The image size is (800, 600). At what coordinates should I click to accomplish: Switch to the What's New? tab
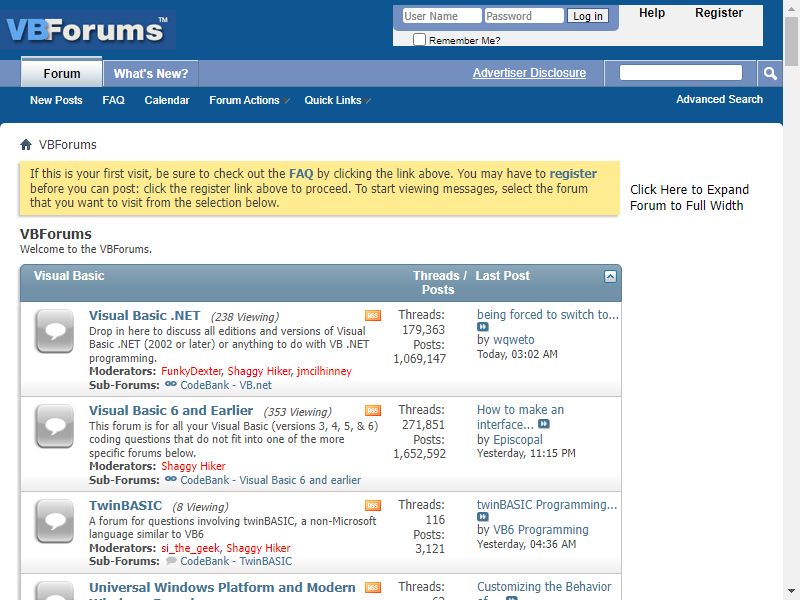[151, 73]
